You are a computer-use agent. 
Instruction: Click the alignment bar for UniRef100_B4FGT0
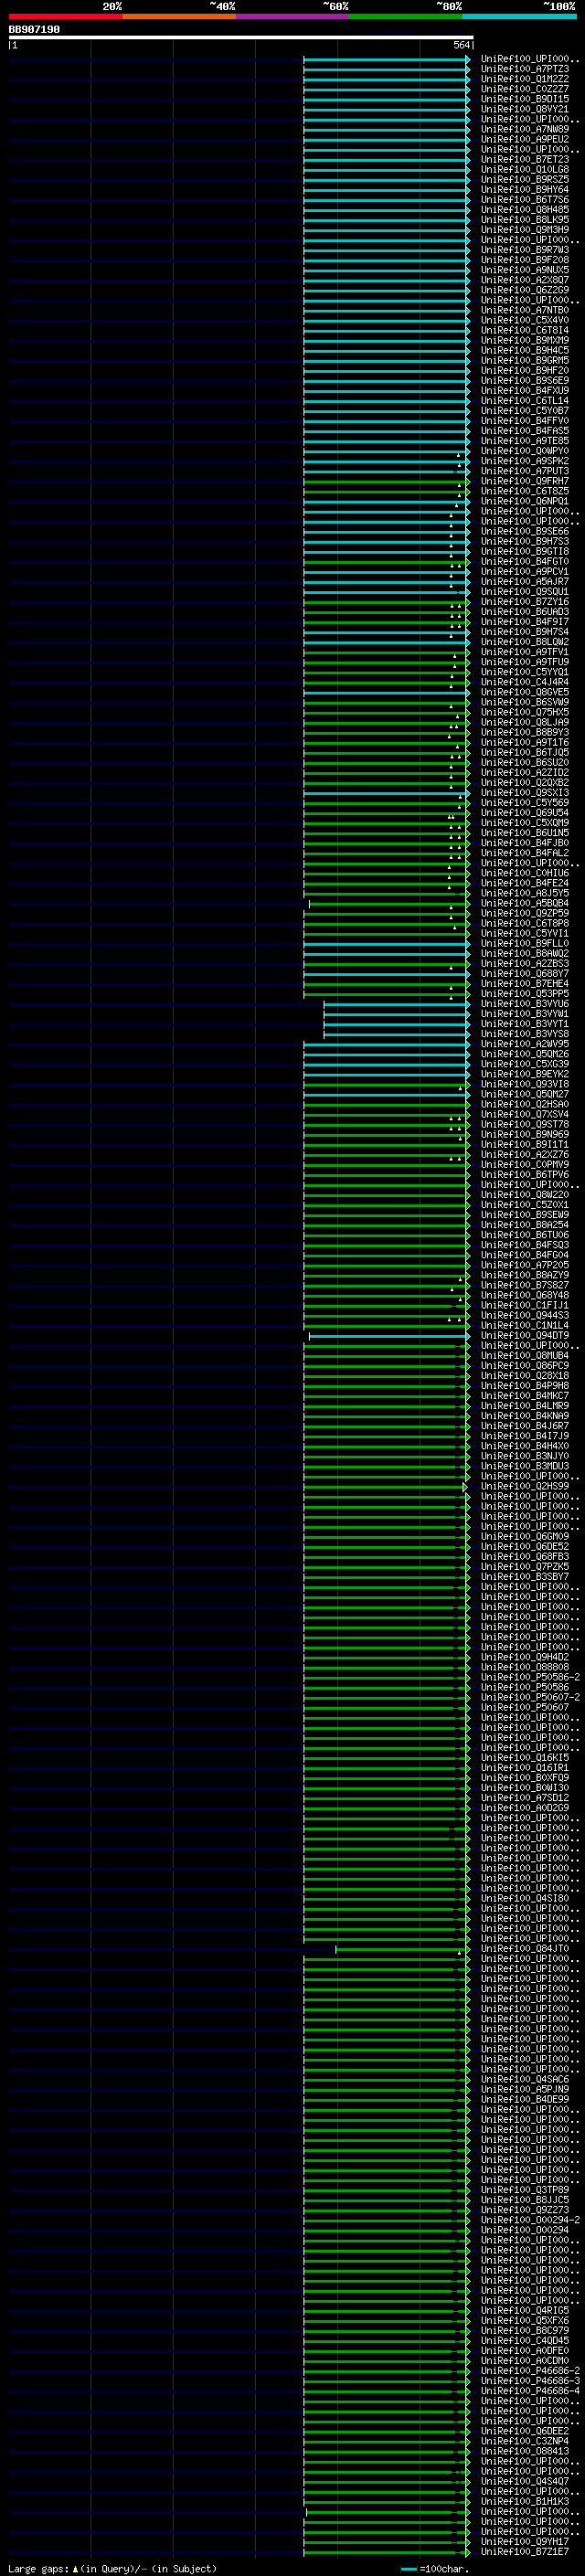[386, 562]
